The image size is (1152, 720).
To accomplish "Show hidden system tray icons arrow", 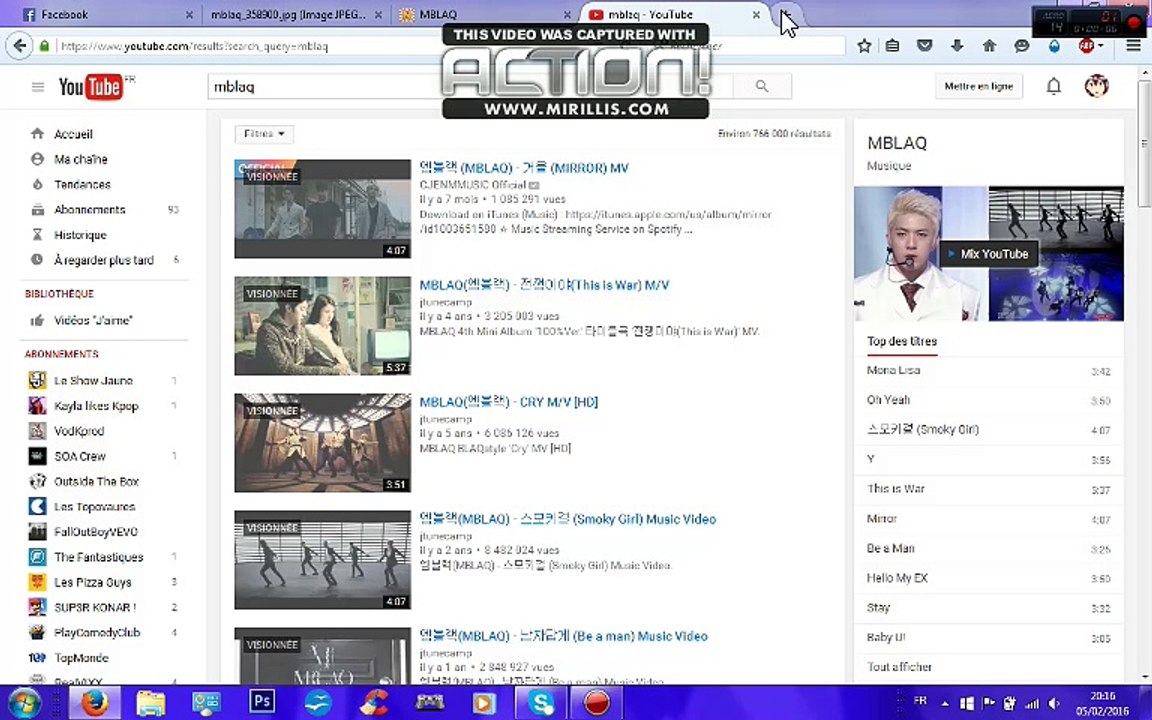I will [945, 703].
